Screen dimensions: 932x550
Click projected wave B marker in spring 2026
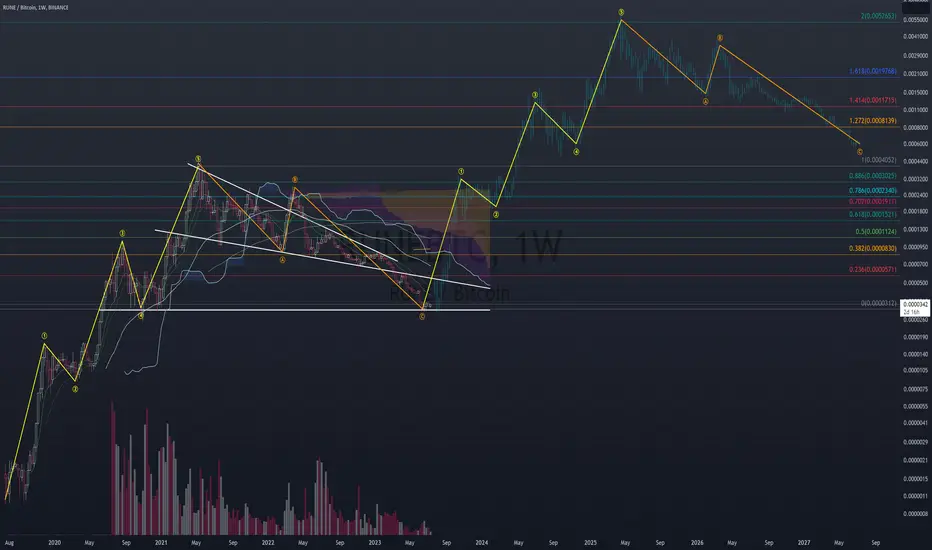click(719, 38)
